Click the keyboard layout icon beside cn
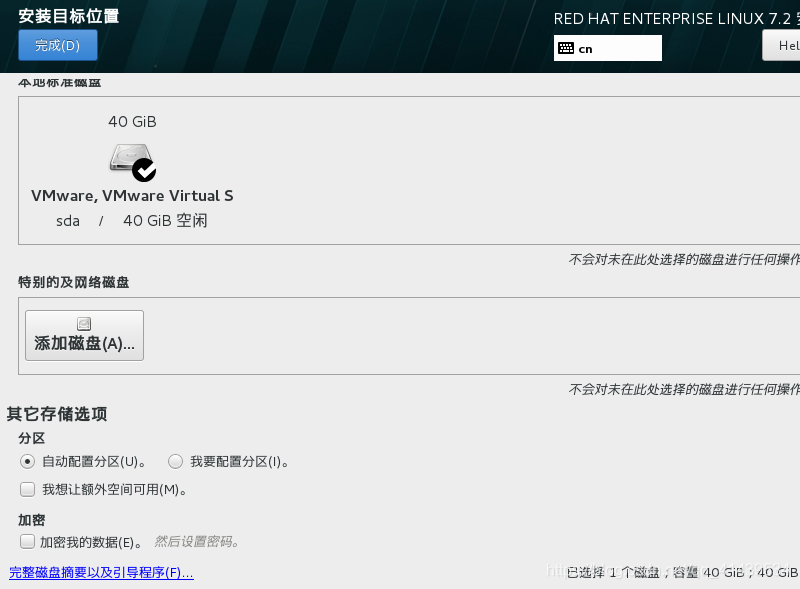The height and width of the screenshot is (589, 800). (x=566, y=48)
